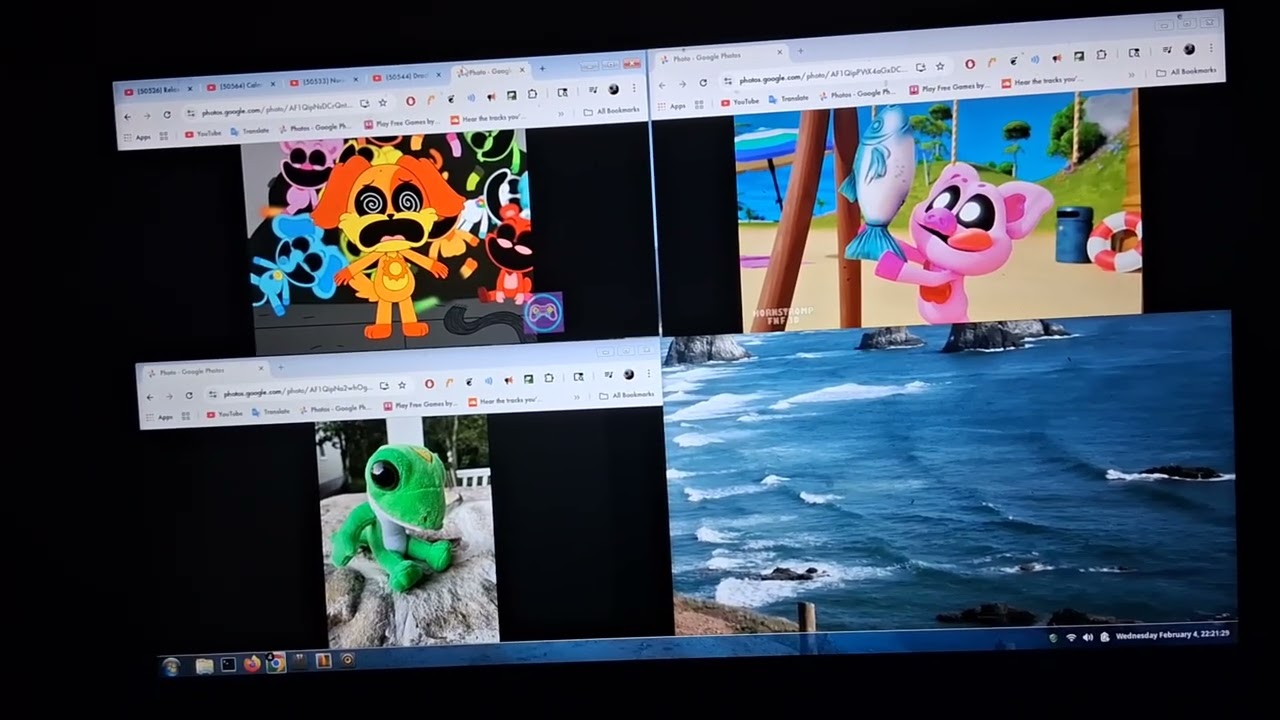Click the purple game controller badge on dog cartoon
The image size is (1280, 720).
pos(543,313)
